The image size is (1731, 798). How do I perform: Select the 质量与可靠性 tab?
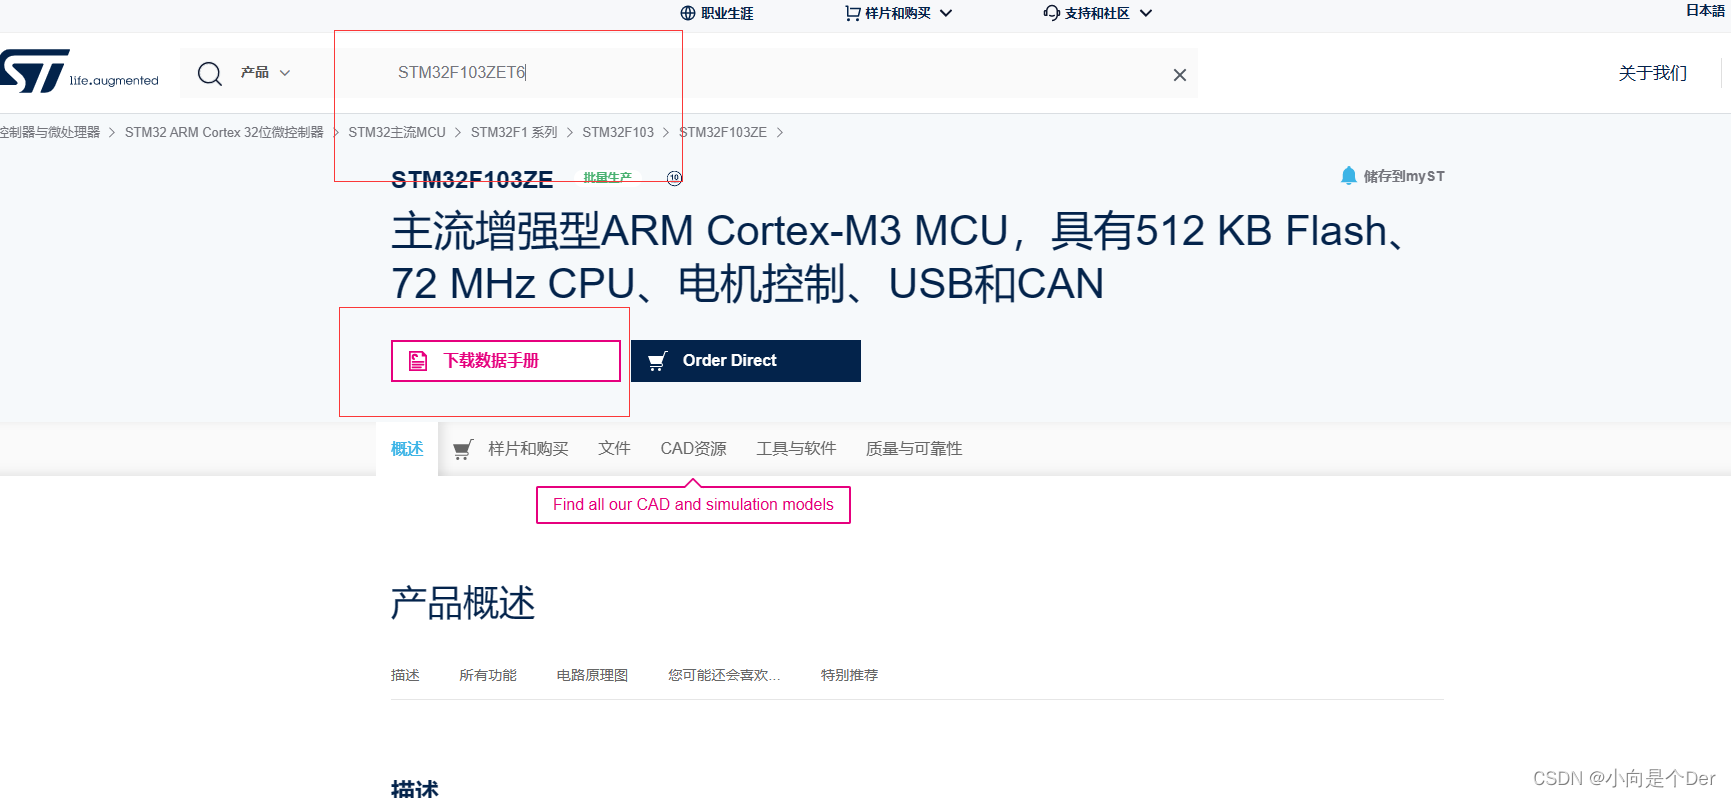tap(914, 449)
